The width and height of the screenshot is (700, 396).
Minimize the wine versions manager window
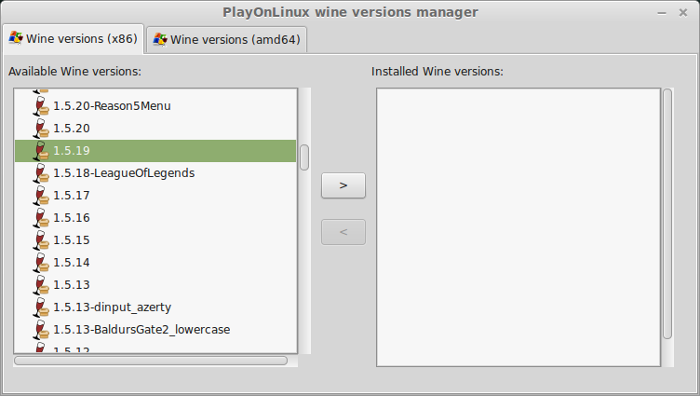coord(662,13)
